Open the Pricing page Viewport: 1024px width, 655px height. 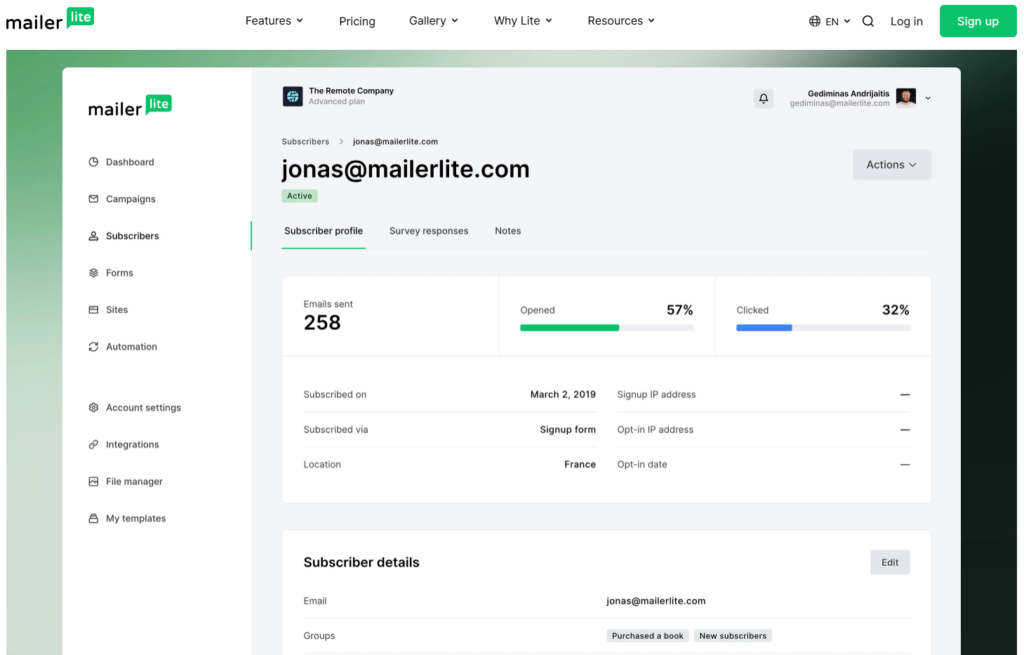coord(357,22)
